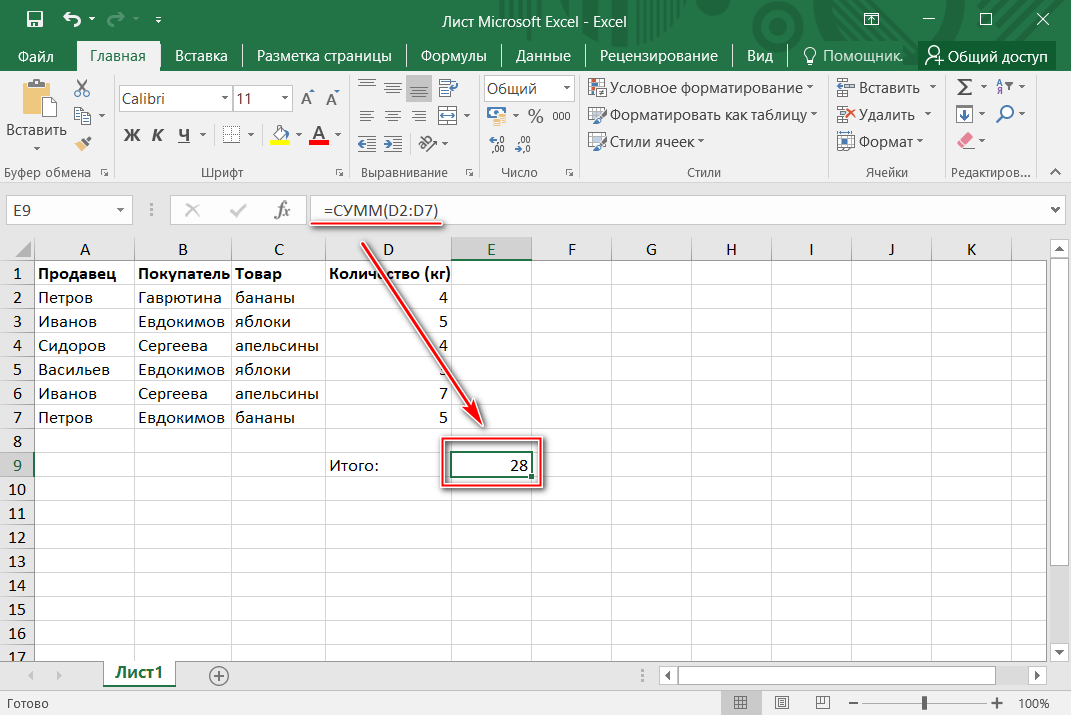Toggle wrap text icon
This screenshot has width=1071, height=715.
pyautogui.click(x=448, y=87)
